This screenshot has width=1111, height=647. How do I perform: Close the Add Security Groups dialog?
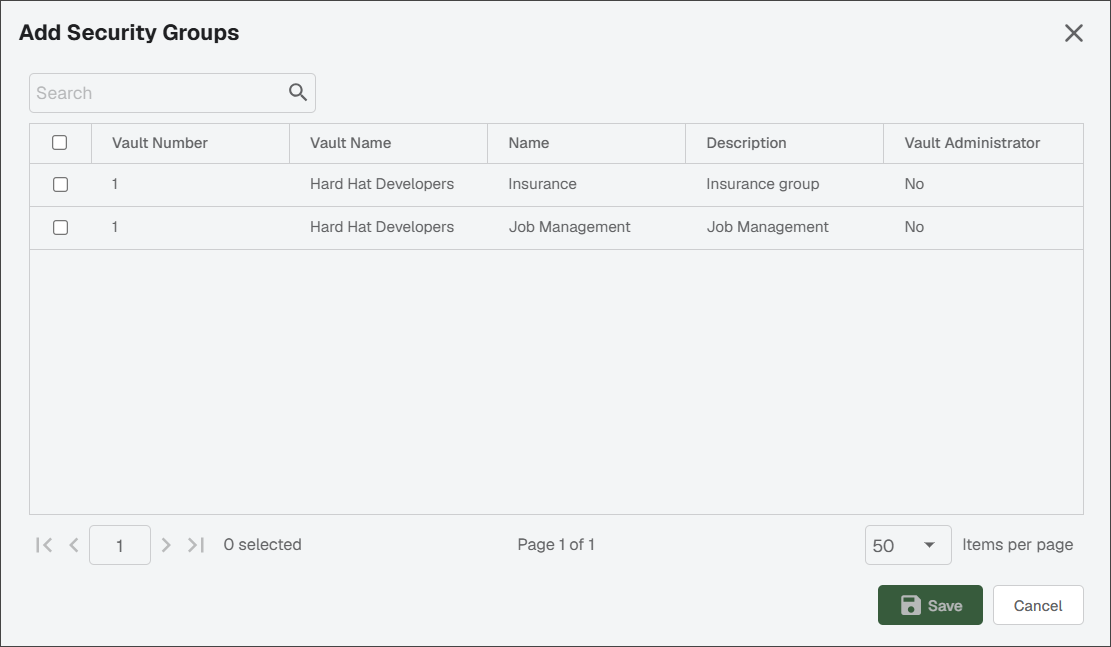[1073, 33]
